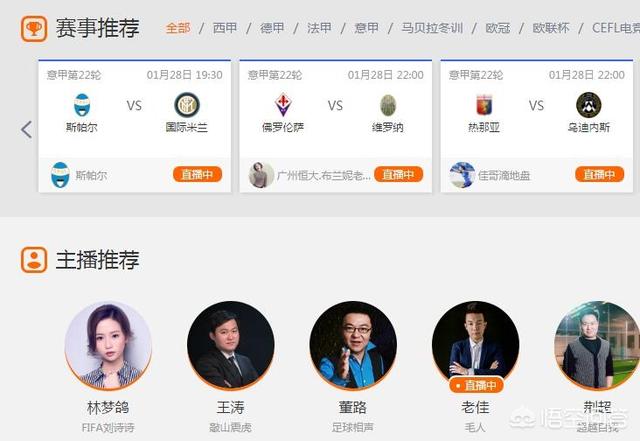Open 直播中 for the SPAL vs Inter match
This screenshot has height=441, width=640.
[198, 175]
